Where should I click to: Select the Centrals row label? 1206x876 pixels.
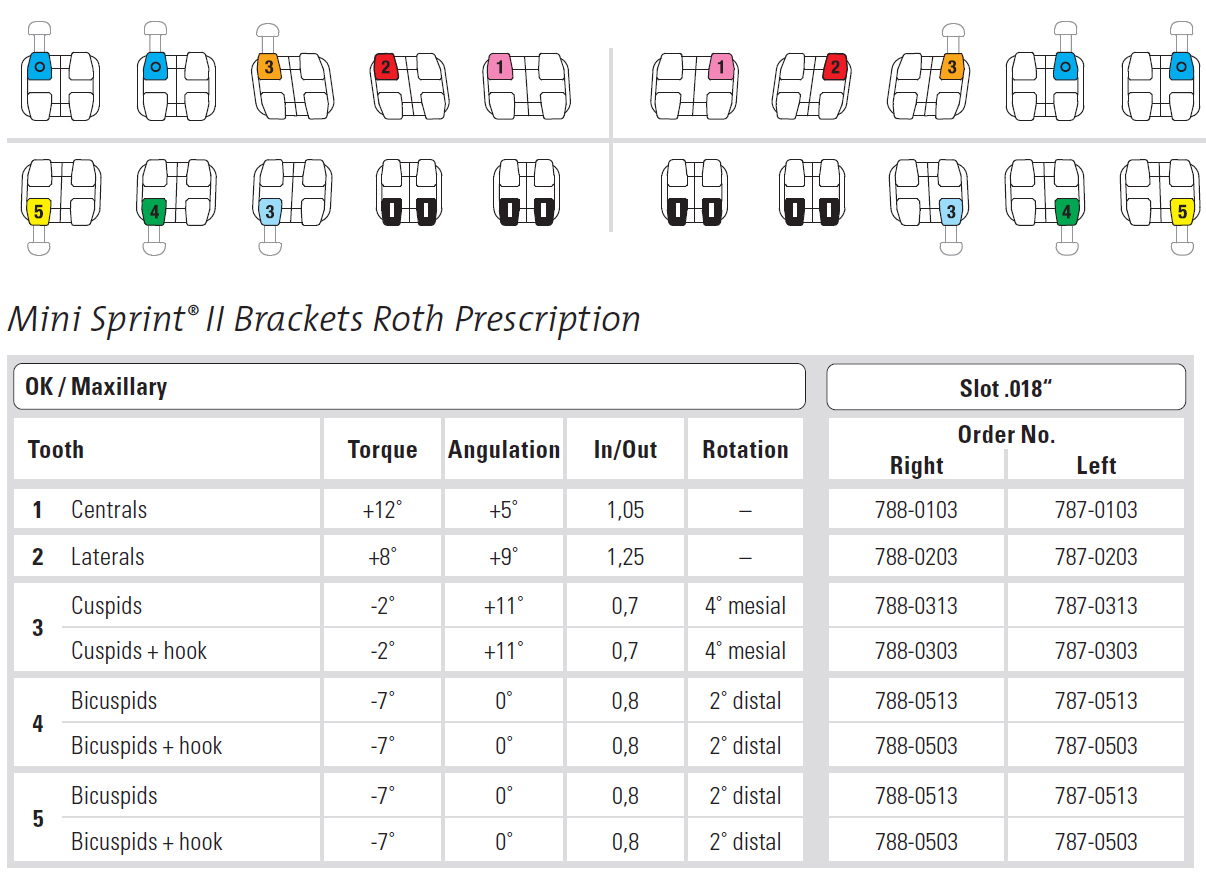point(109,510)
